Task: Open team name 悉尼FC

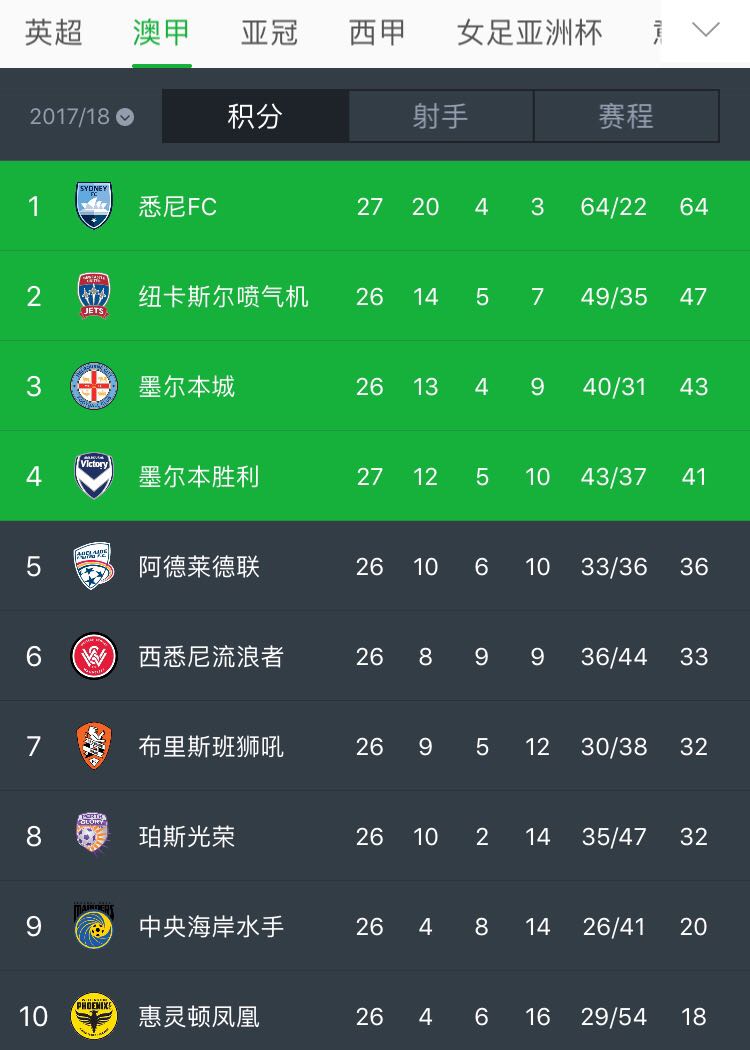Action: click(178, 207)
